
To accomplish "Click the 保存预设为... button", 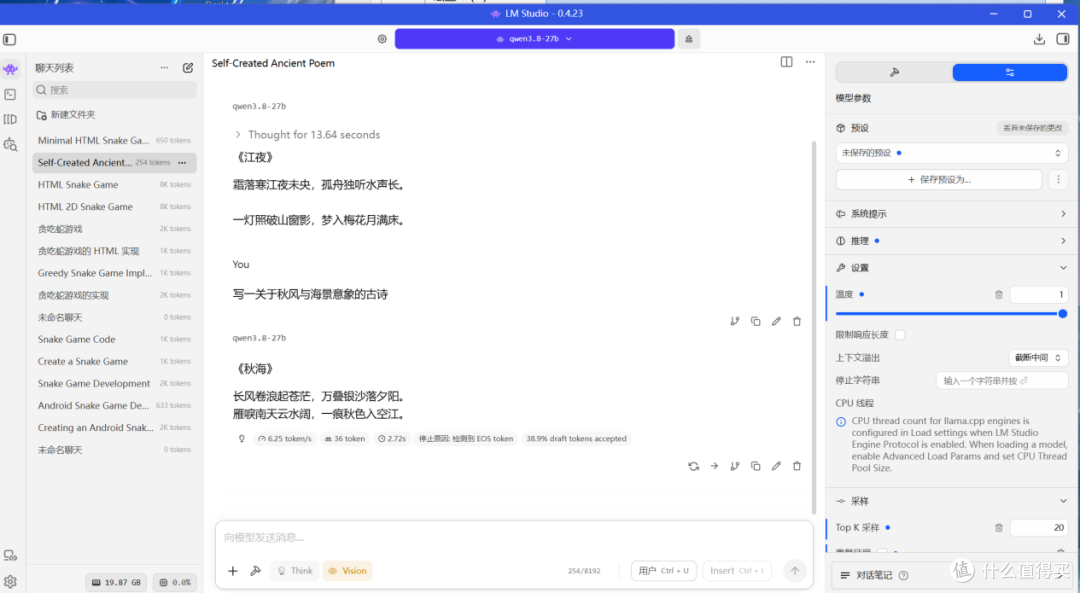I will pos(939,180).
